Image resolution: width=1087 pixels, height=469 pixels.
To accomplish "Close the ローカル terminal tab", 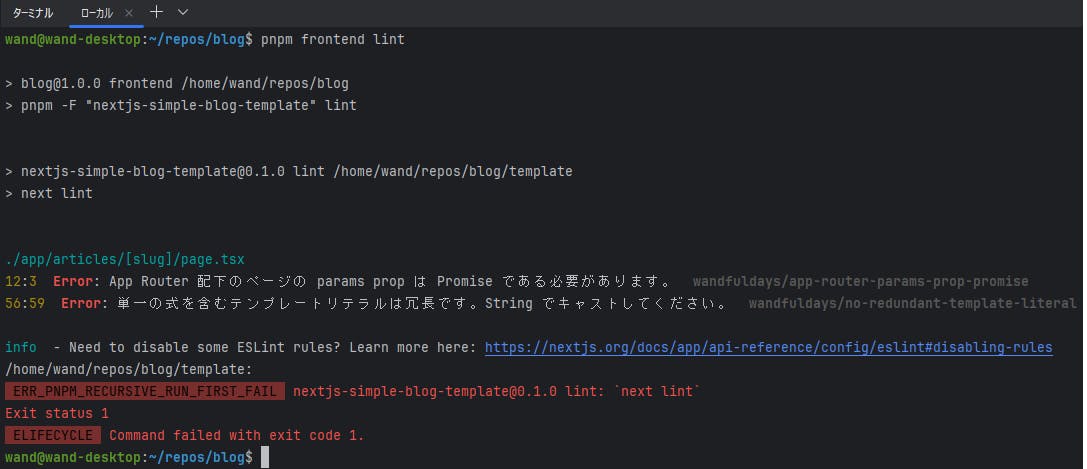I will (129, 12).
